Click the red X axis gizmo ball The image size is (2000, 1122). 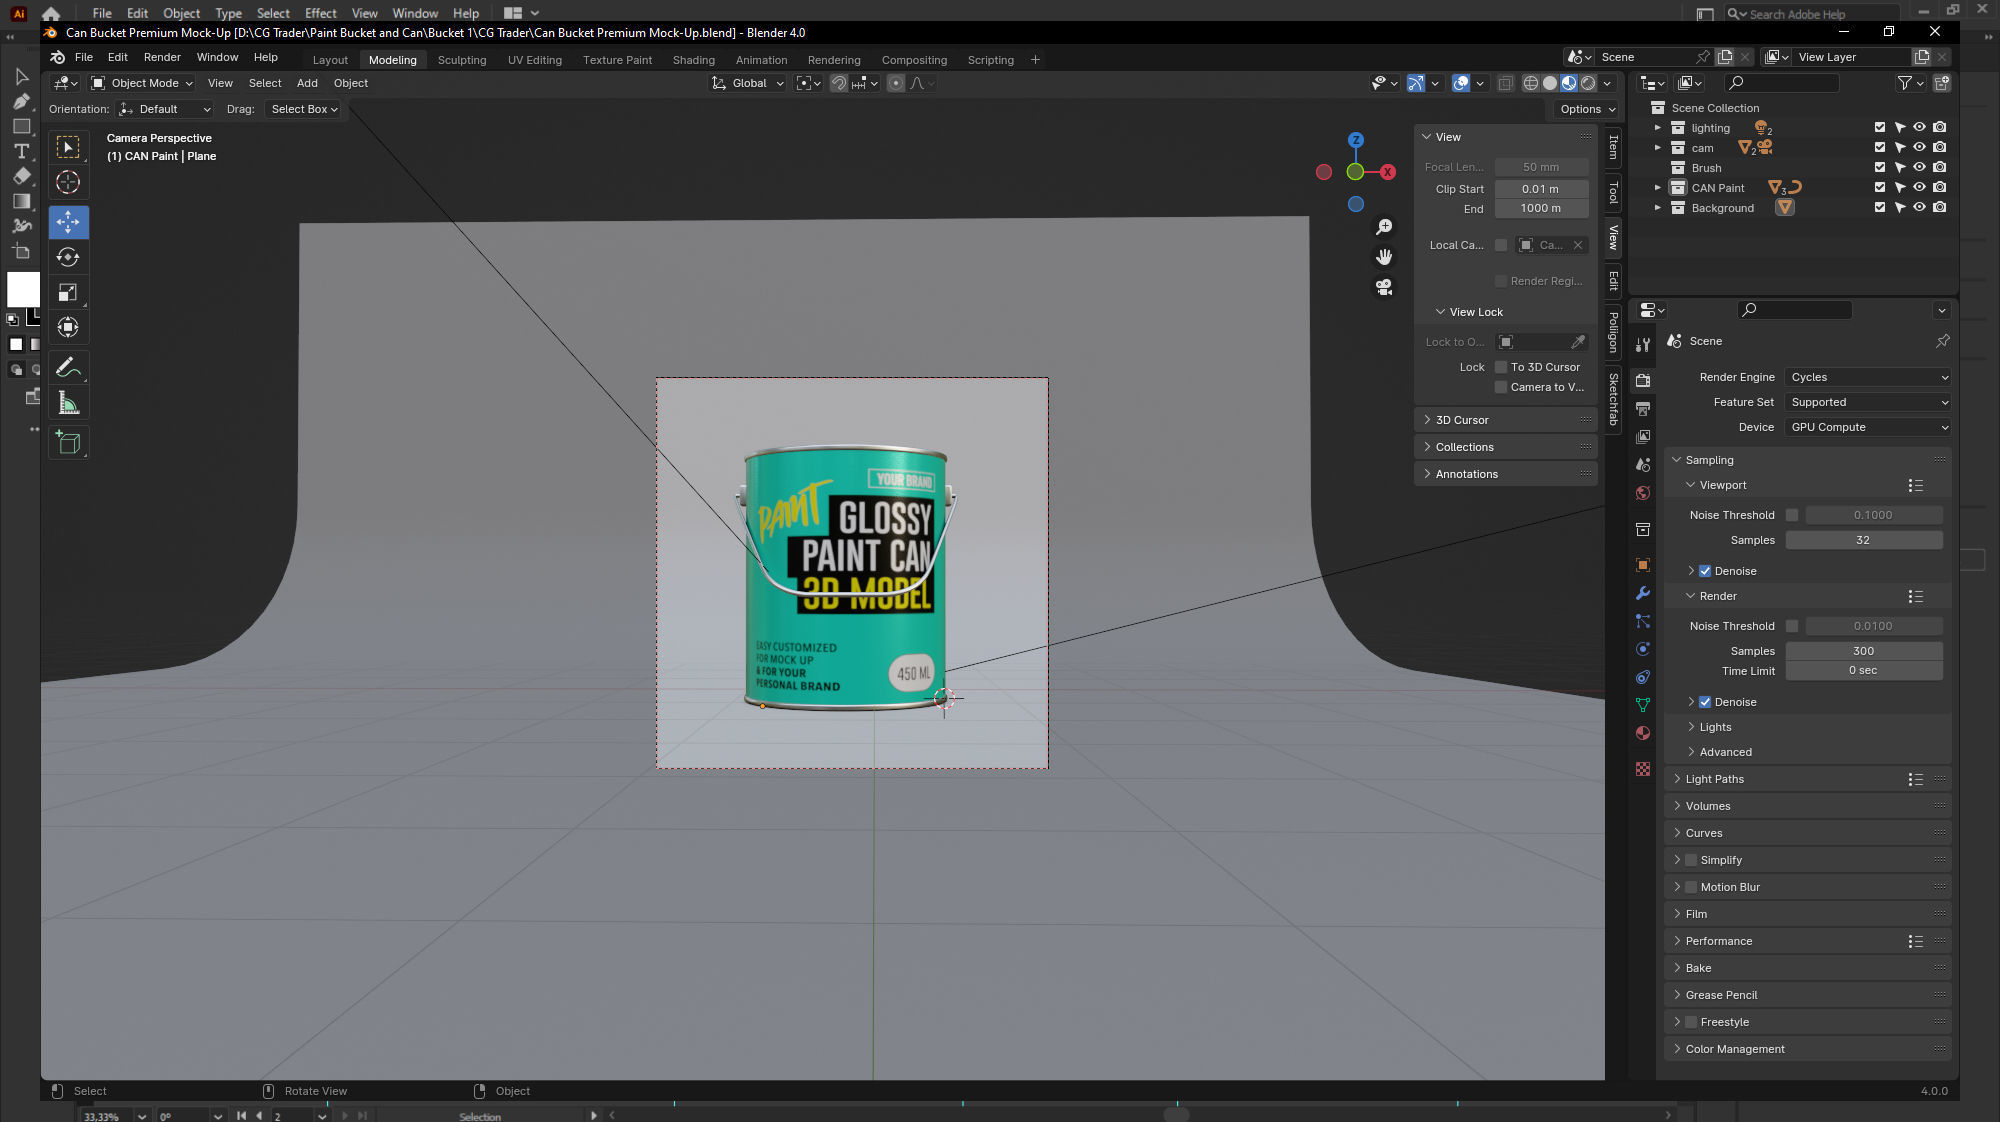[x=1388, y=172]
